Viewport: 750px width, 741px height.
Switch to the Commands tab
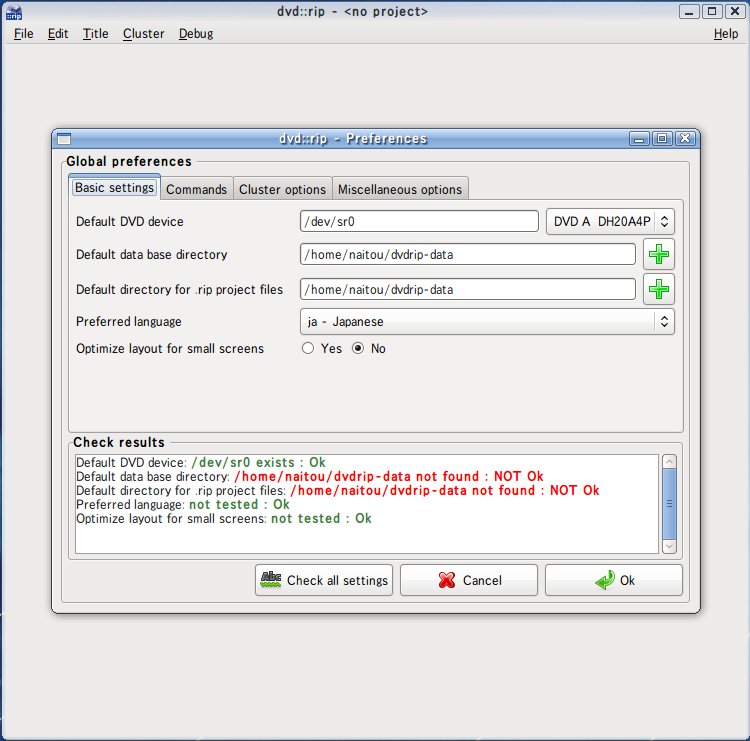[196, 189]
